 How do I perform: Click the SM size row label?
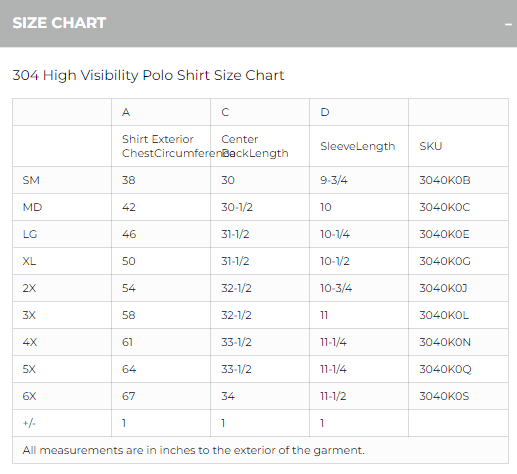pyautogui.click(x=31, y=180)
